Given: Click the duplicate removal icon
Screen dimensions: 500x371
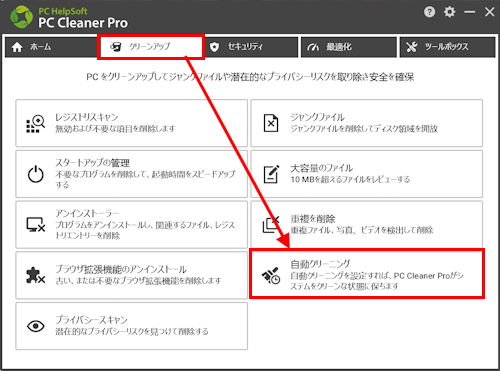Looking at the screenshot, I should click(271, 224).
